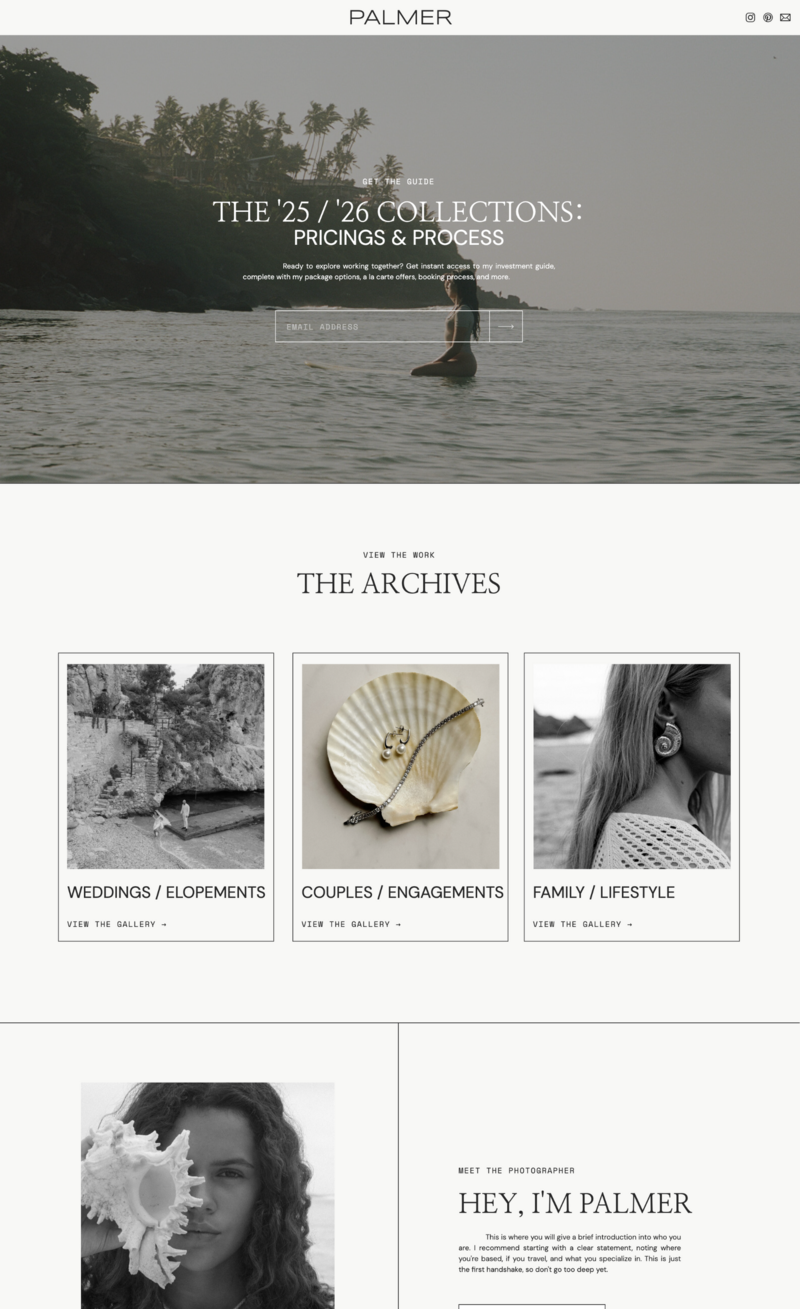Open the woman with shell earring photo
Screen dimensions: 800x1309
click(x=632, y=766)
